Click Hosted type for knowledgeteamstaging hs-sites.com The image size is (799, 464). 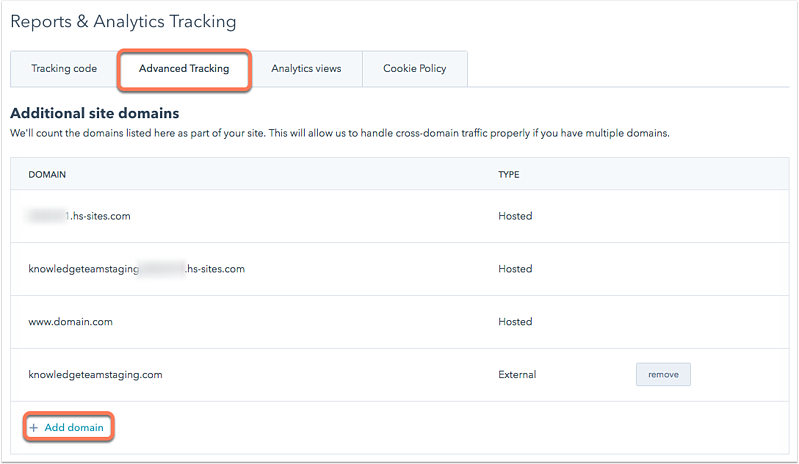[x=515, y=269]
